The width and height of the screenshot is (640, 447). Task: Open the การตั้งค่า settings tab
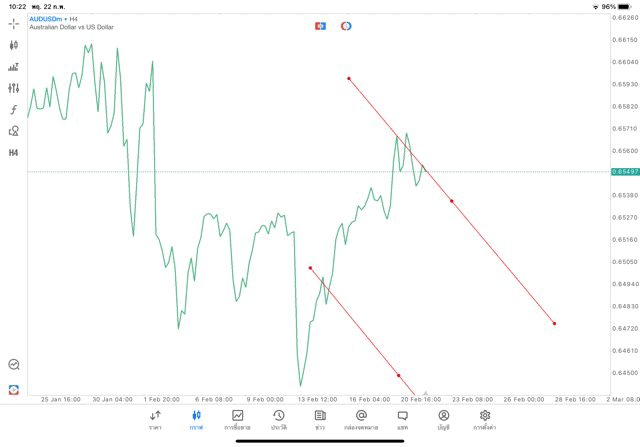pos(485,420)
